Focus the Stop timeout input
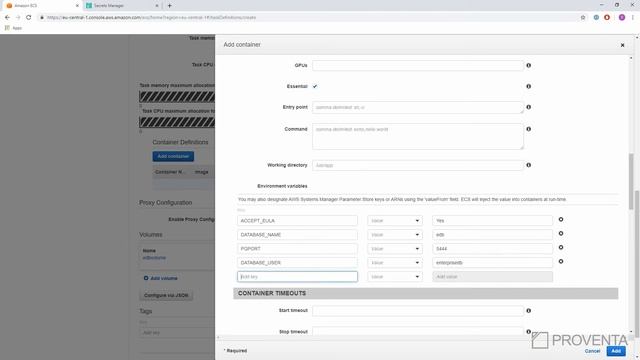 coord(418,331)
